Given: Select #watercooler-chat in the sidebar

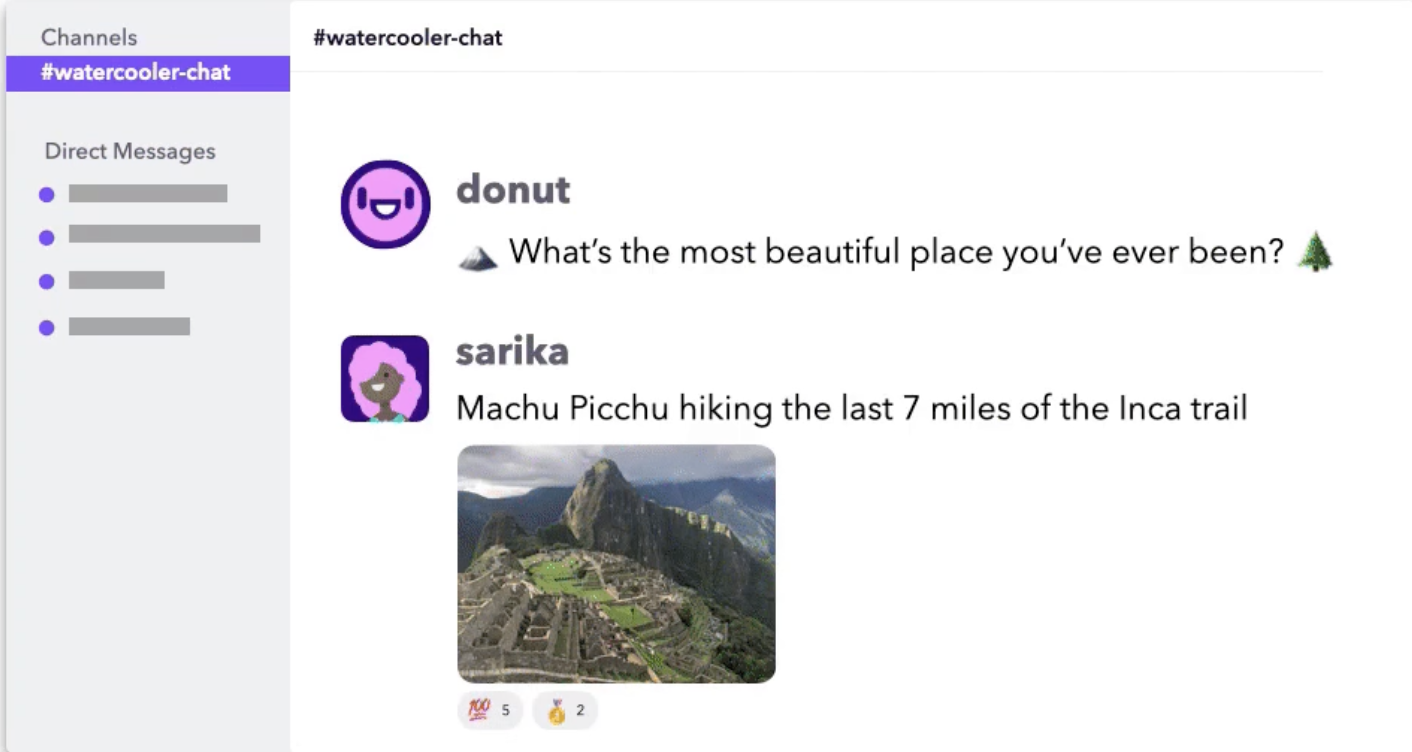Looking at the screenshot, I should 148,73.
